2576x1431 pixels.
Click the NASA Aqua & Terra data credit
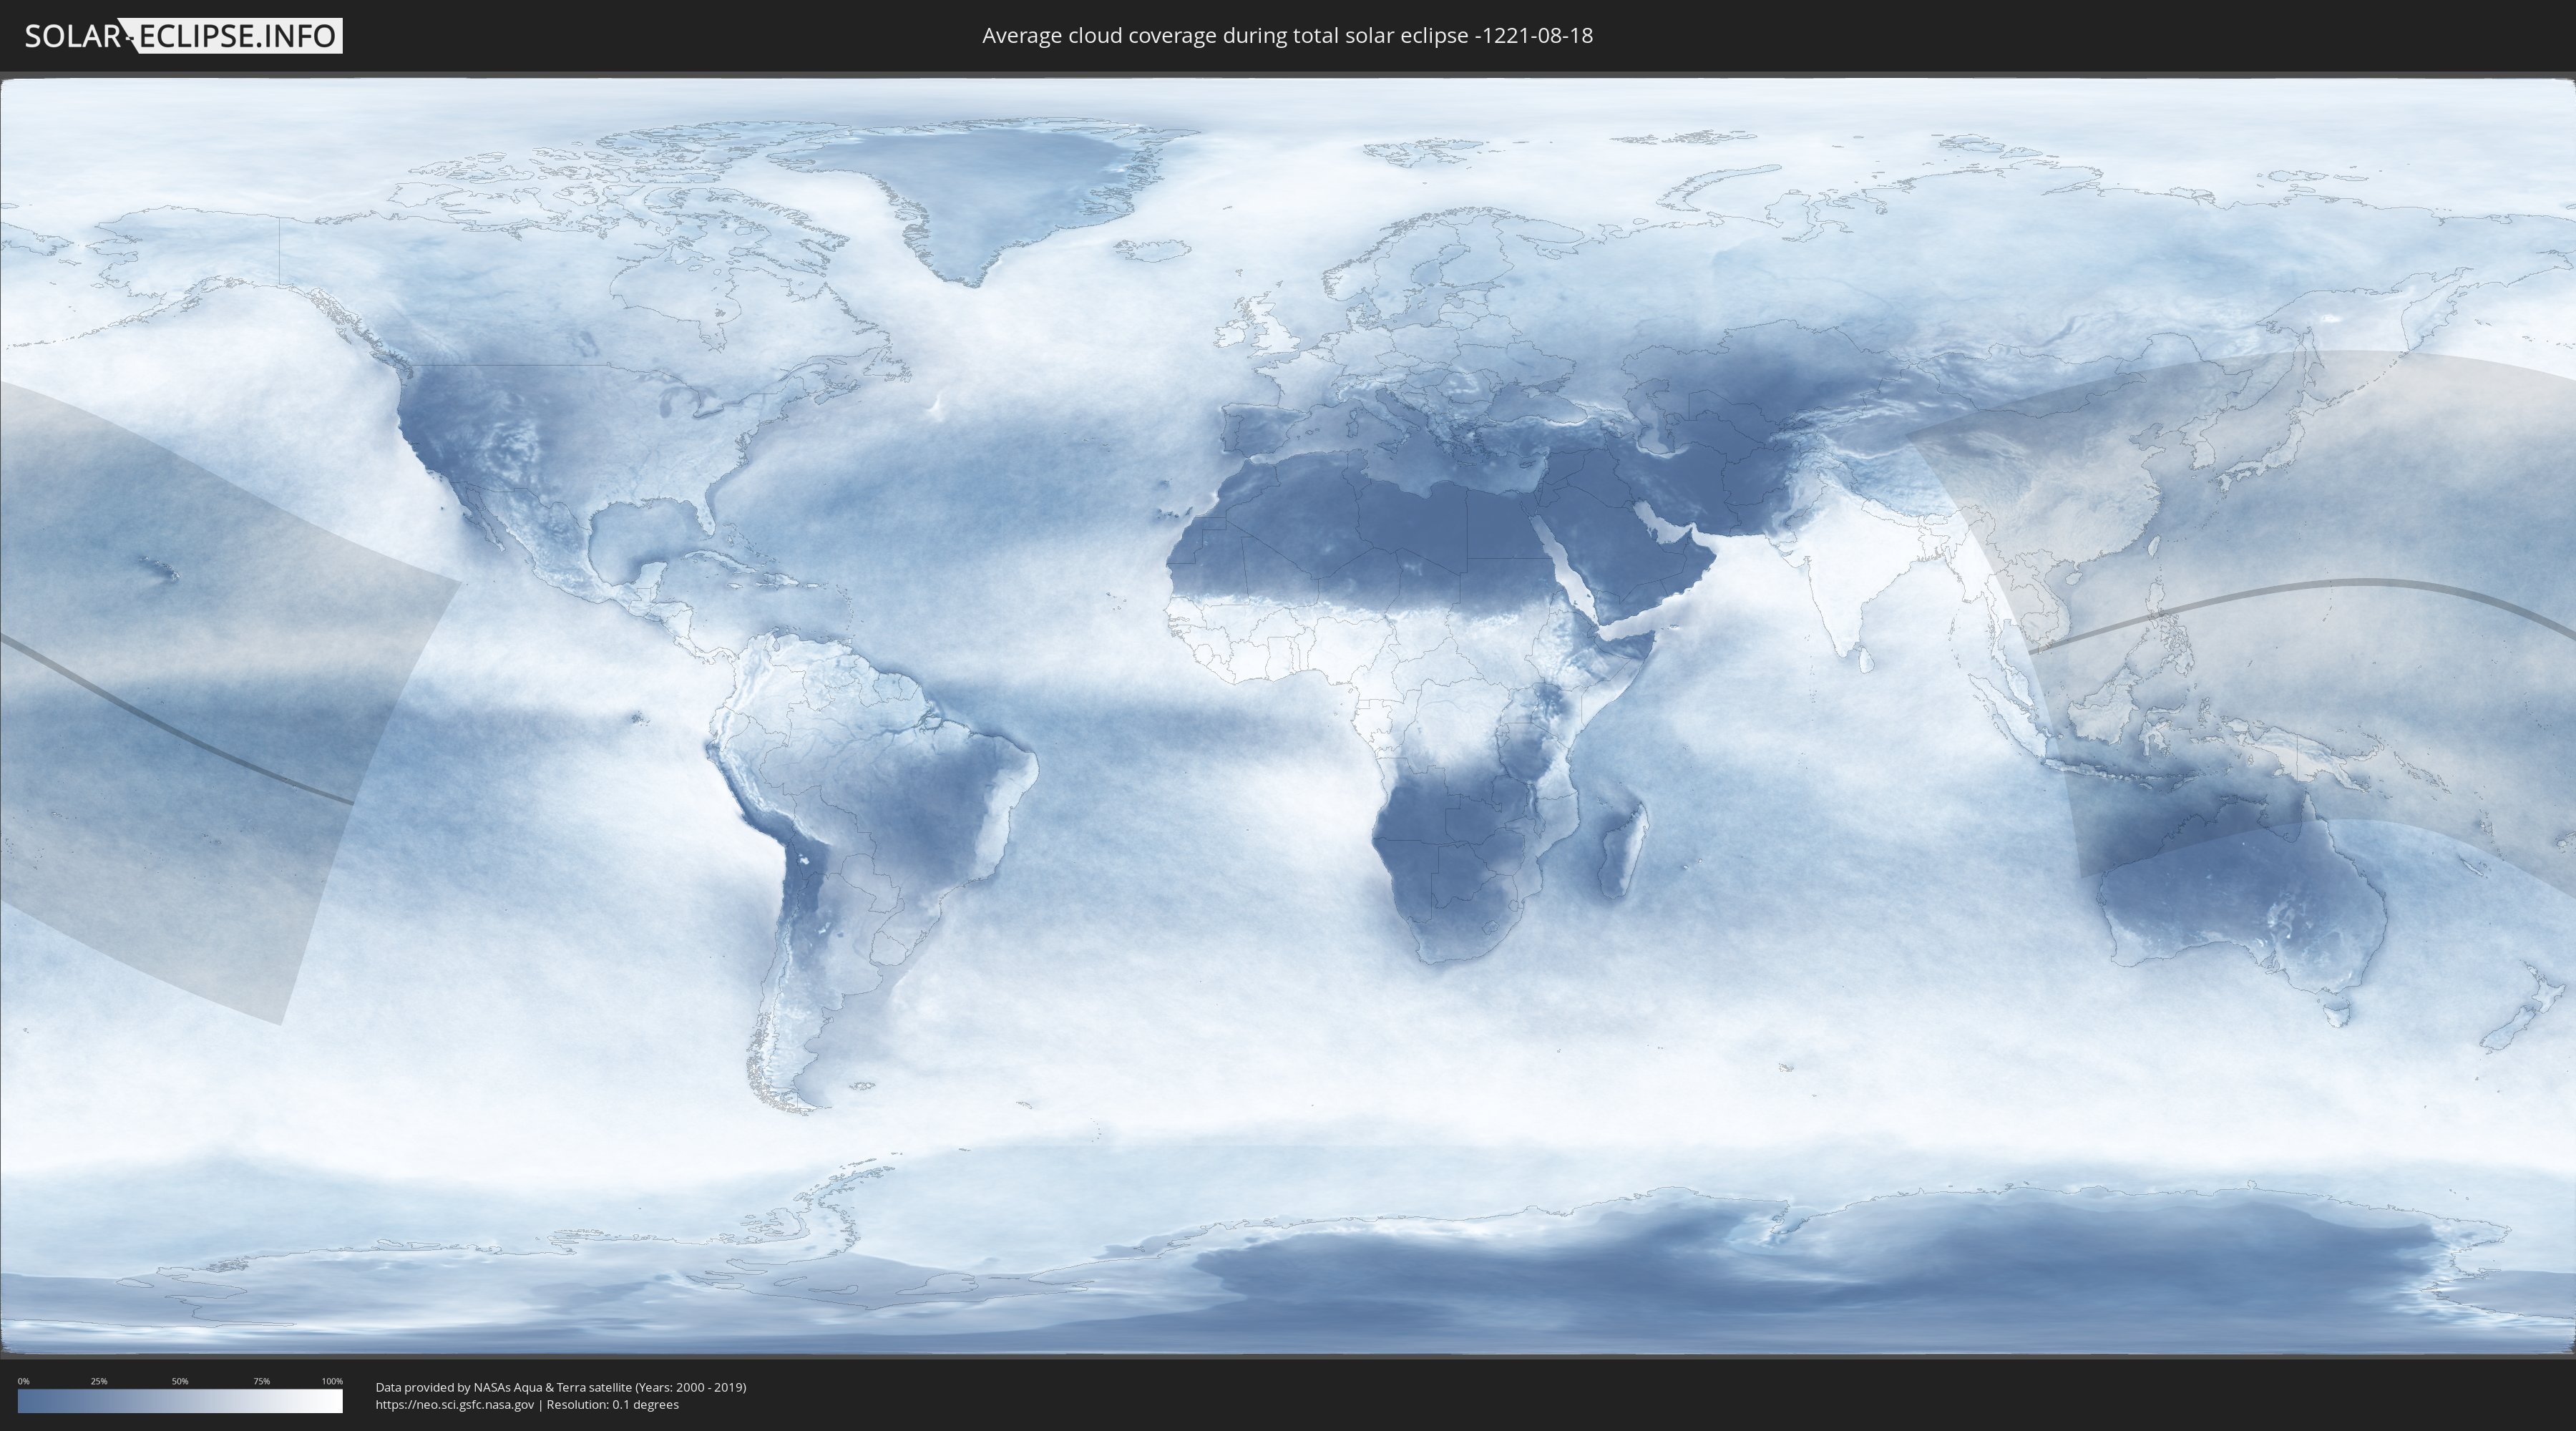pyautogui.click(x=560, y=1387)
